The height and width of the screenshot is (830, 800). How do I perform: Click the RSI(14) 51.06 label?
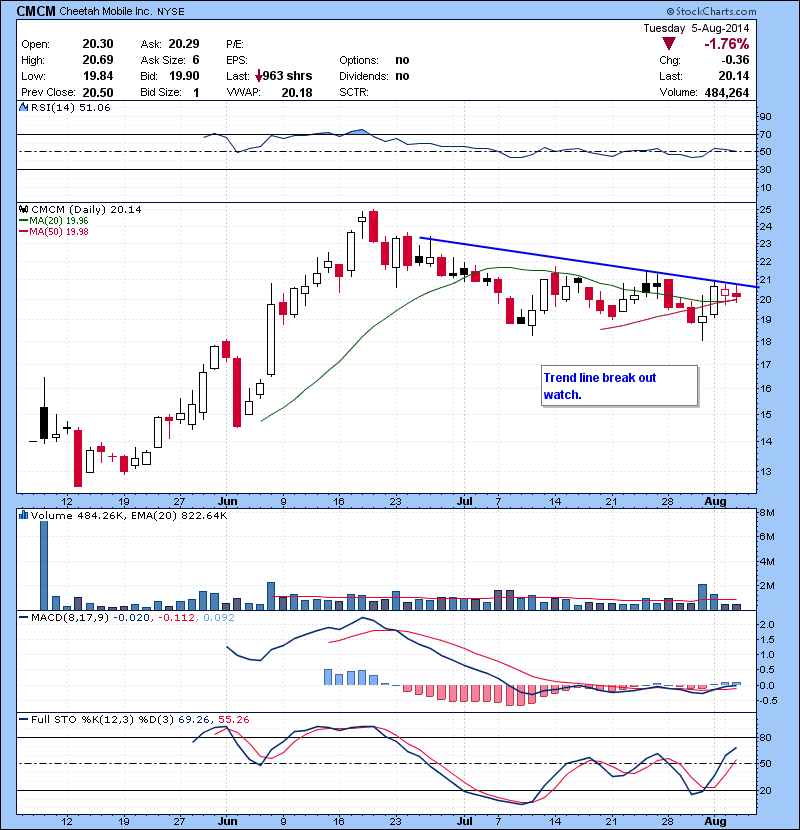pyautogui.click(x=71, y=107)
